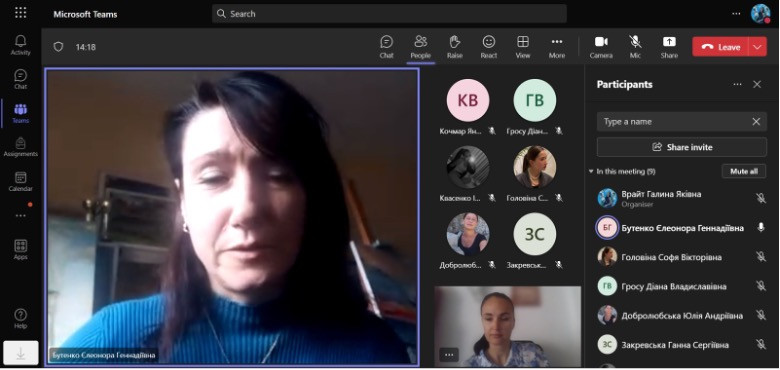Click the Share invite button
Viewport: 780px width, 370px height.
(x=682, y=147)
